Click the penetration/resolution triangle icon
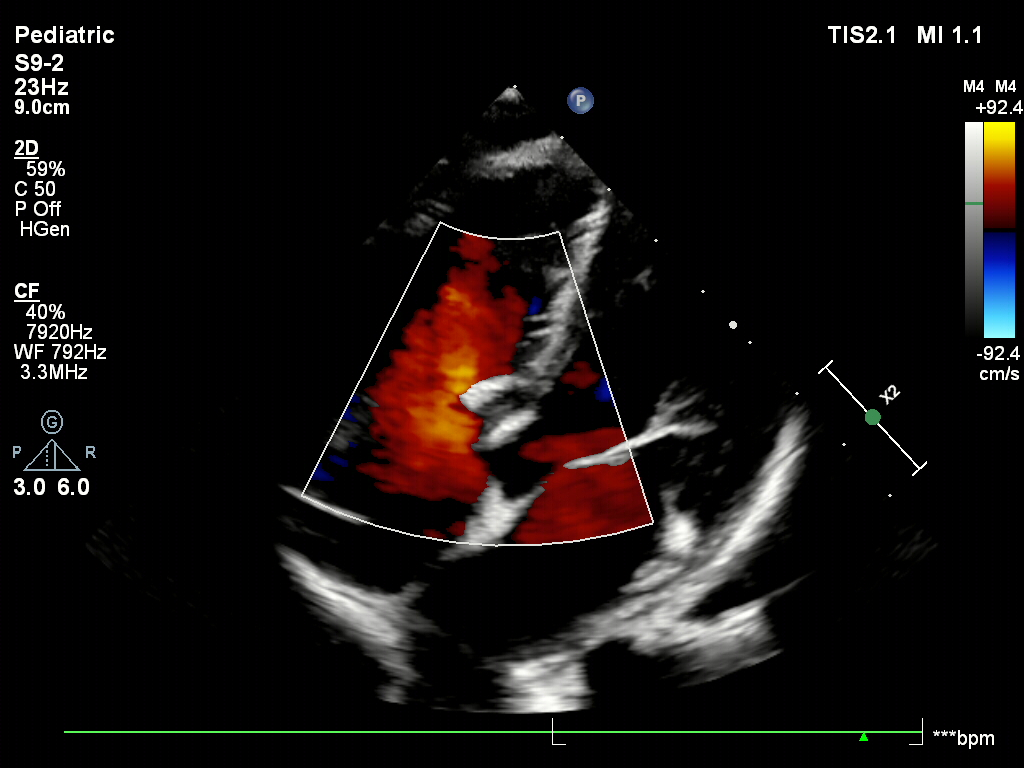This screenshot has width=1024, height=768. [x=52, y=456]
